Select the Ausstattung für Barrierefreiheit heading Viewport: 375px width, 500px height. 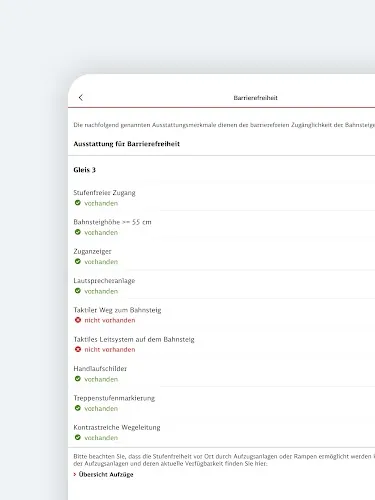click(x=127, y=144)
